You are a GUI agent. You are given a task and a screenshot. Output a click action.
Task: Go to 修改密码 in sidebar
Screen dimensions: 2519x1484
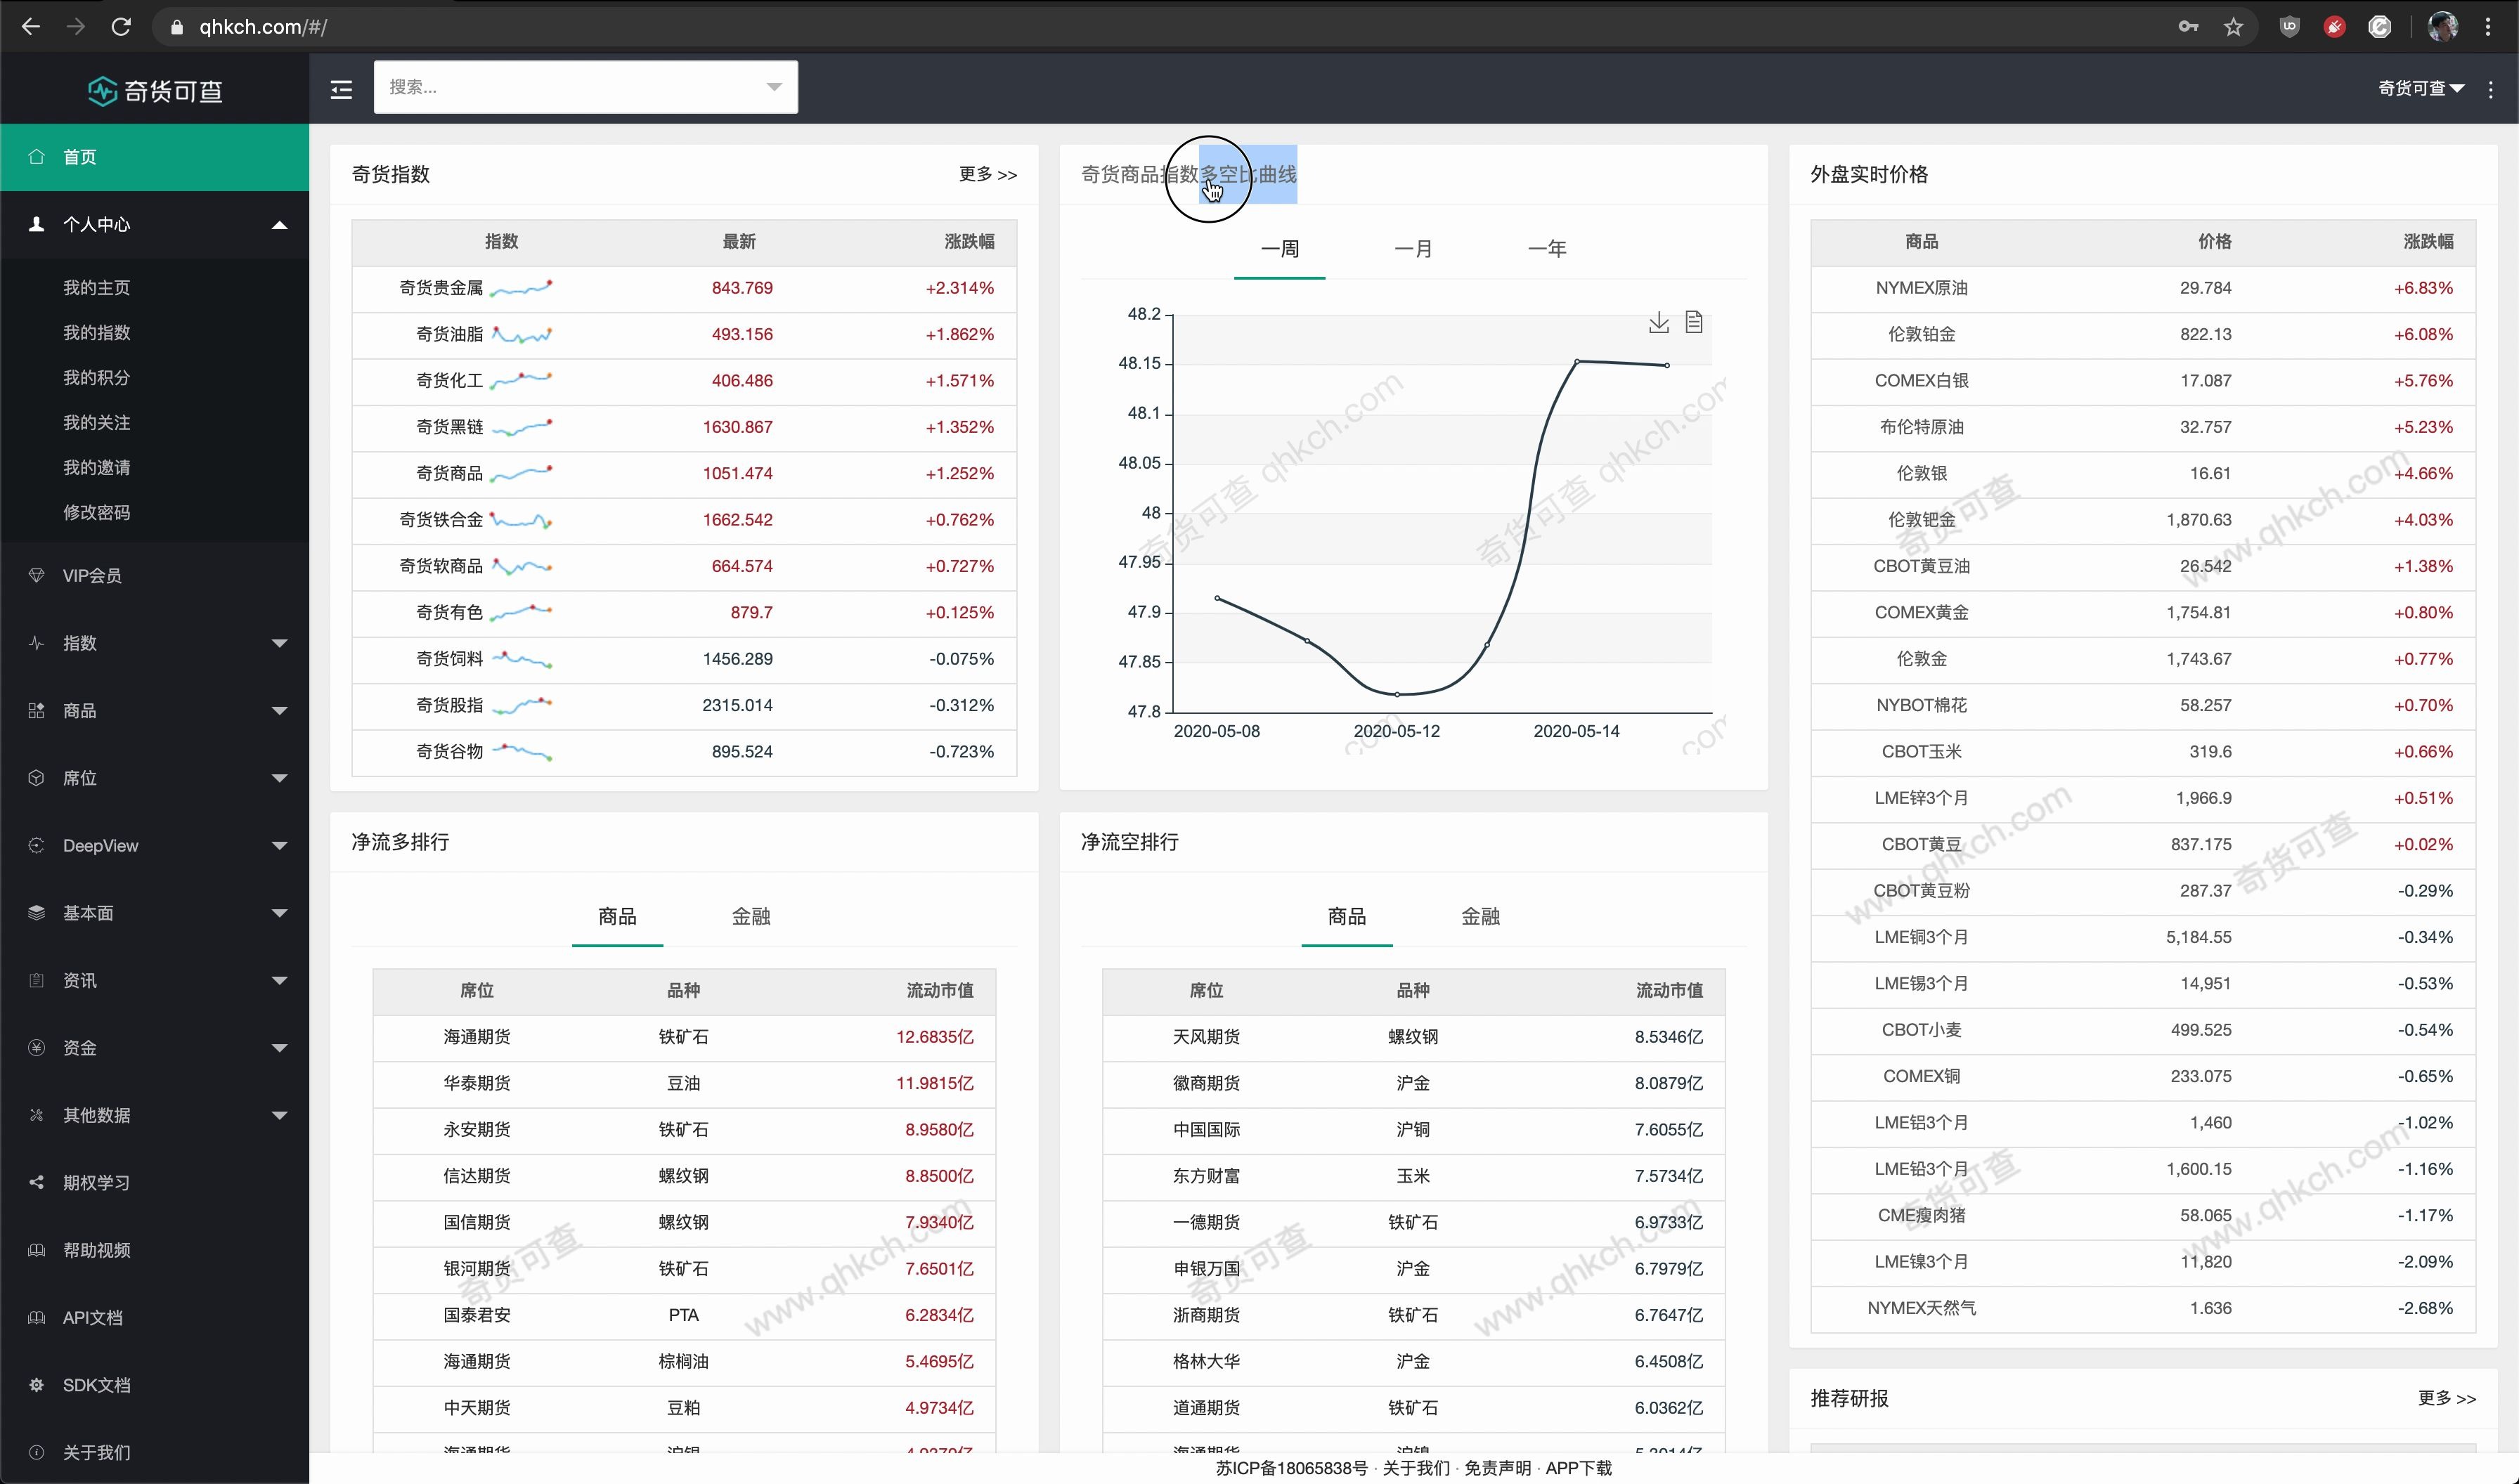point(96,513)
